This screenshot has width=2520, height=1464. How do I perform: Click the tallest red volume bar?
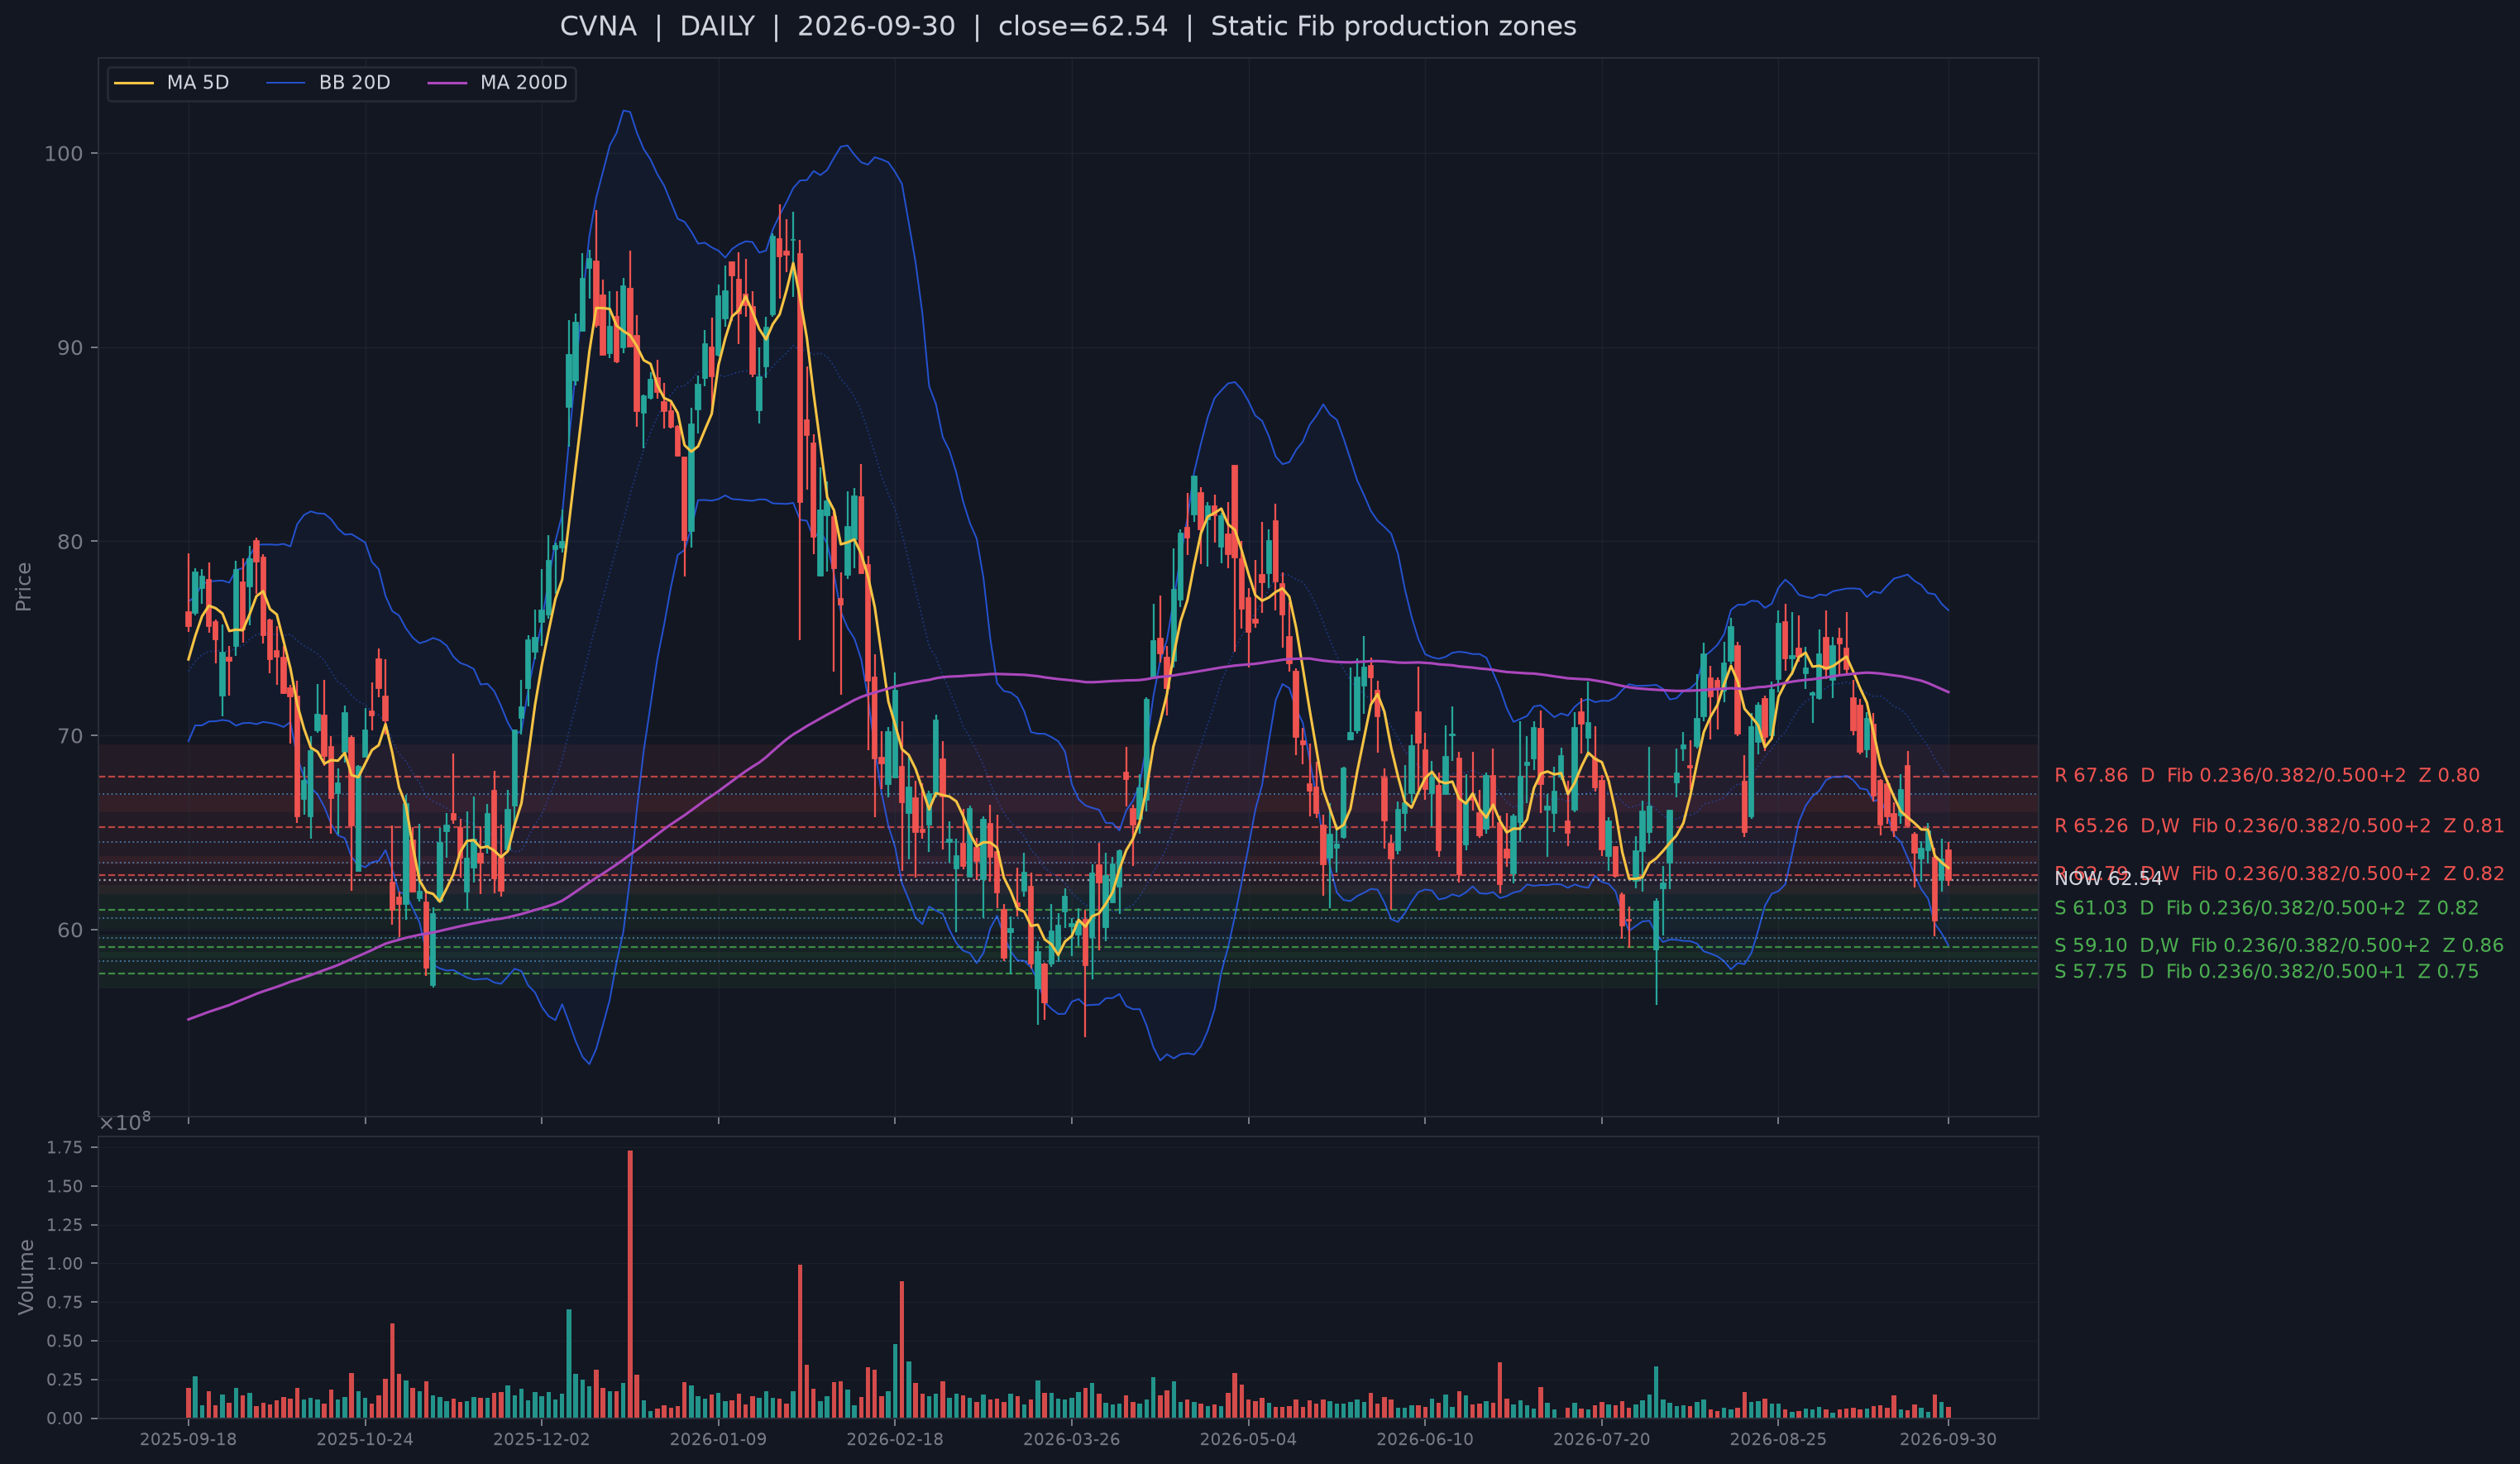pyautogui.click(x=630, y=1284)
